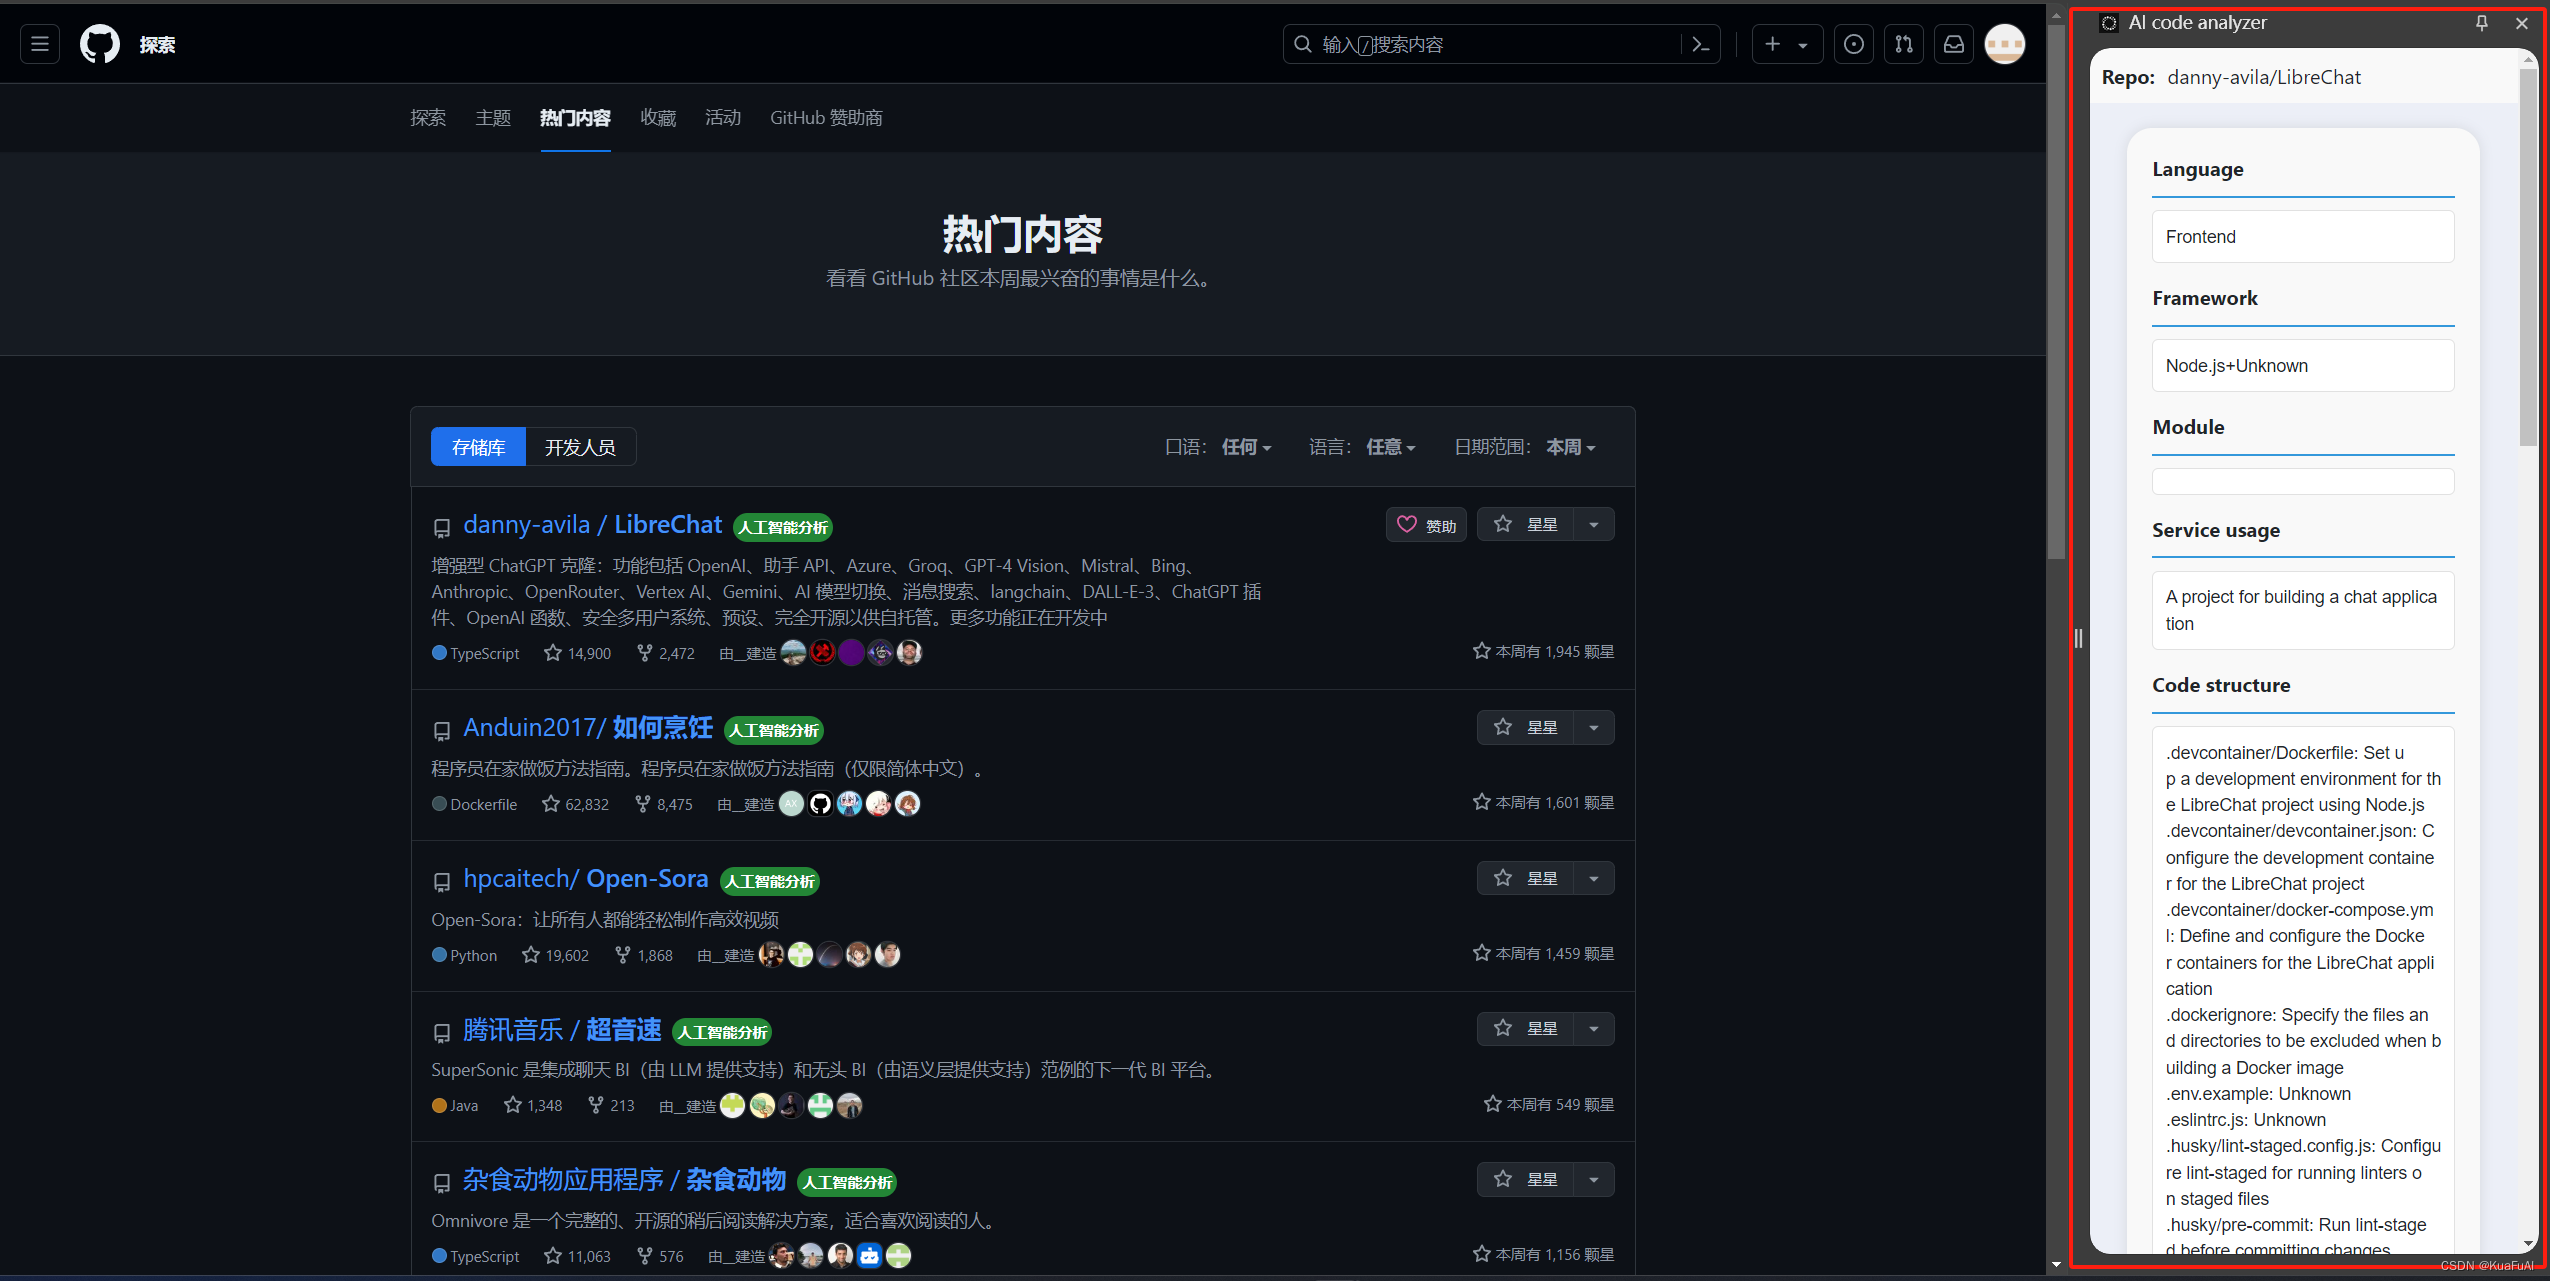The image size is (2550, 1281).
Task: Click the Framework field Node.js+Unknown
Action: (x=2303, y=366)
